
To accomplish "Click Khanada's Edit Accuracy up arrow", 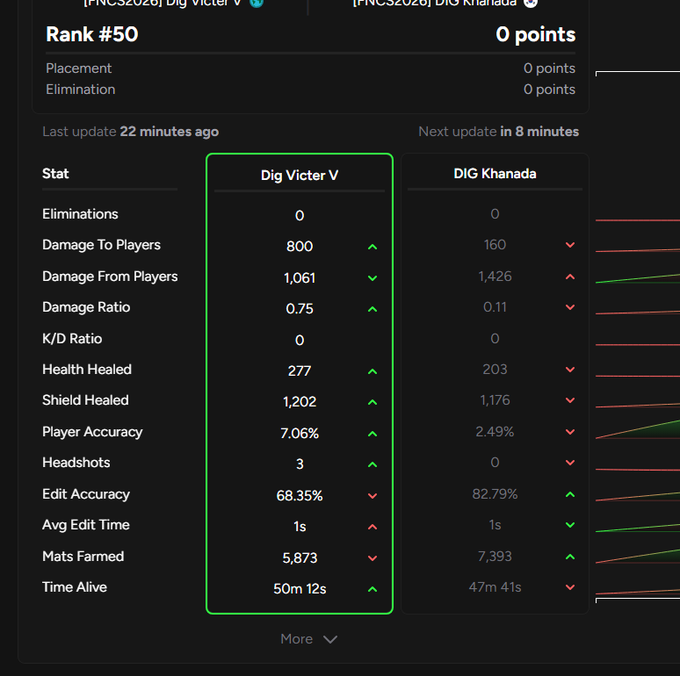I will click(x=570, y=494).
